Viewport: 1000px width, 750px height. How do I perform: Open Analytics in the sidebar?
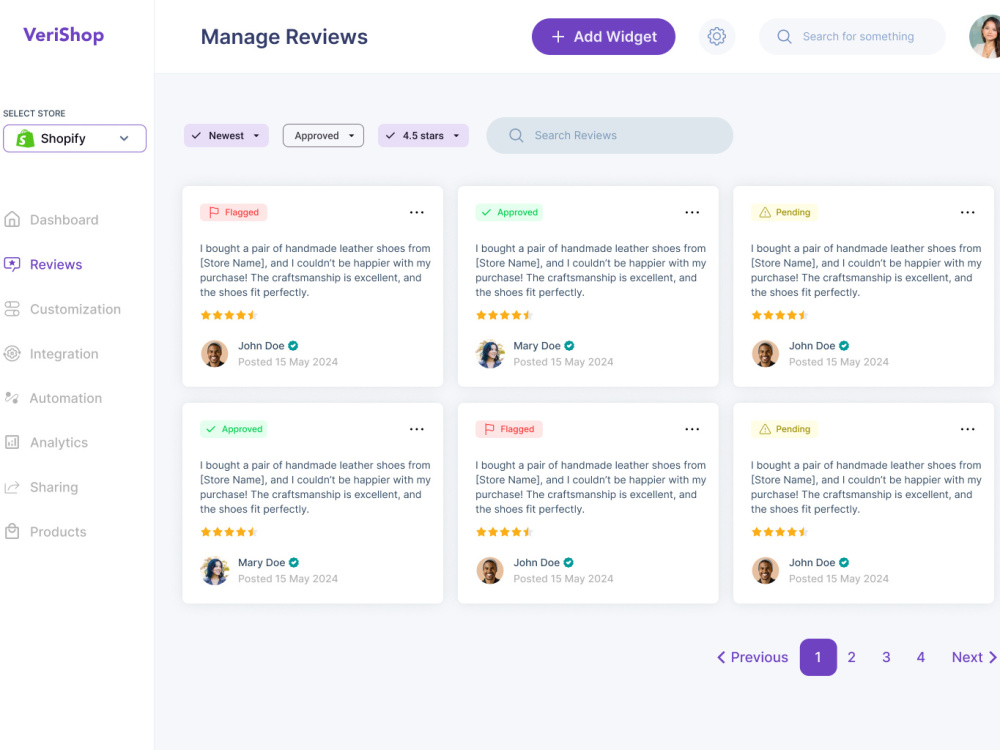(59, 443)
